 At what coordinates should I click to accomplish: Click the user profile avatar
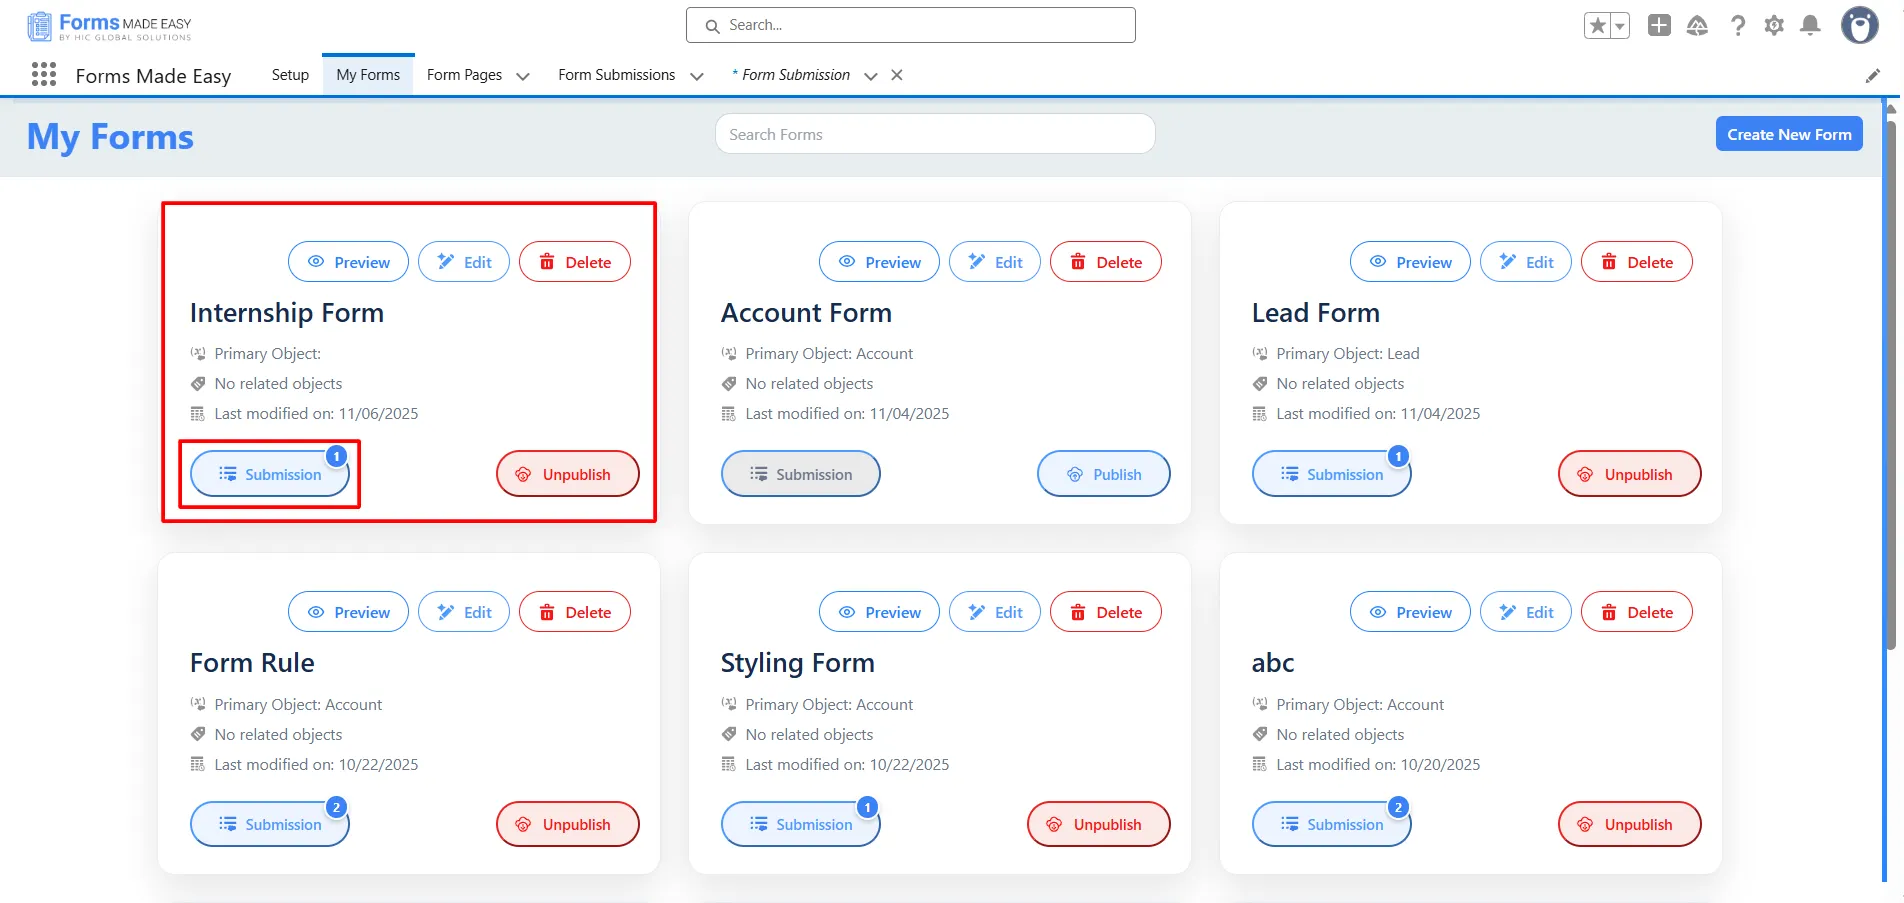pyautogui.click(x=1859, y=26)
